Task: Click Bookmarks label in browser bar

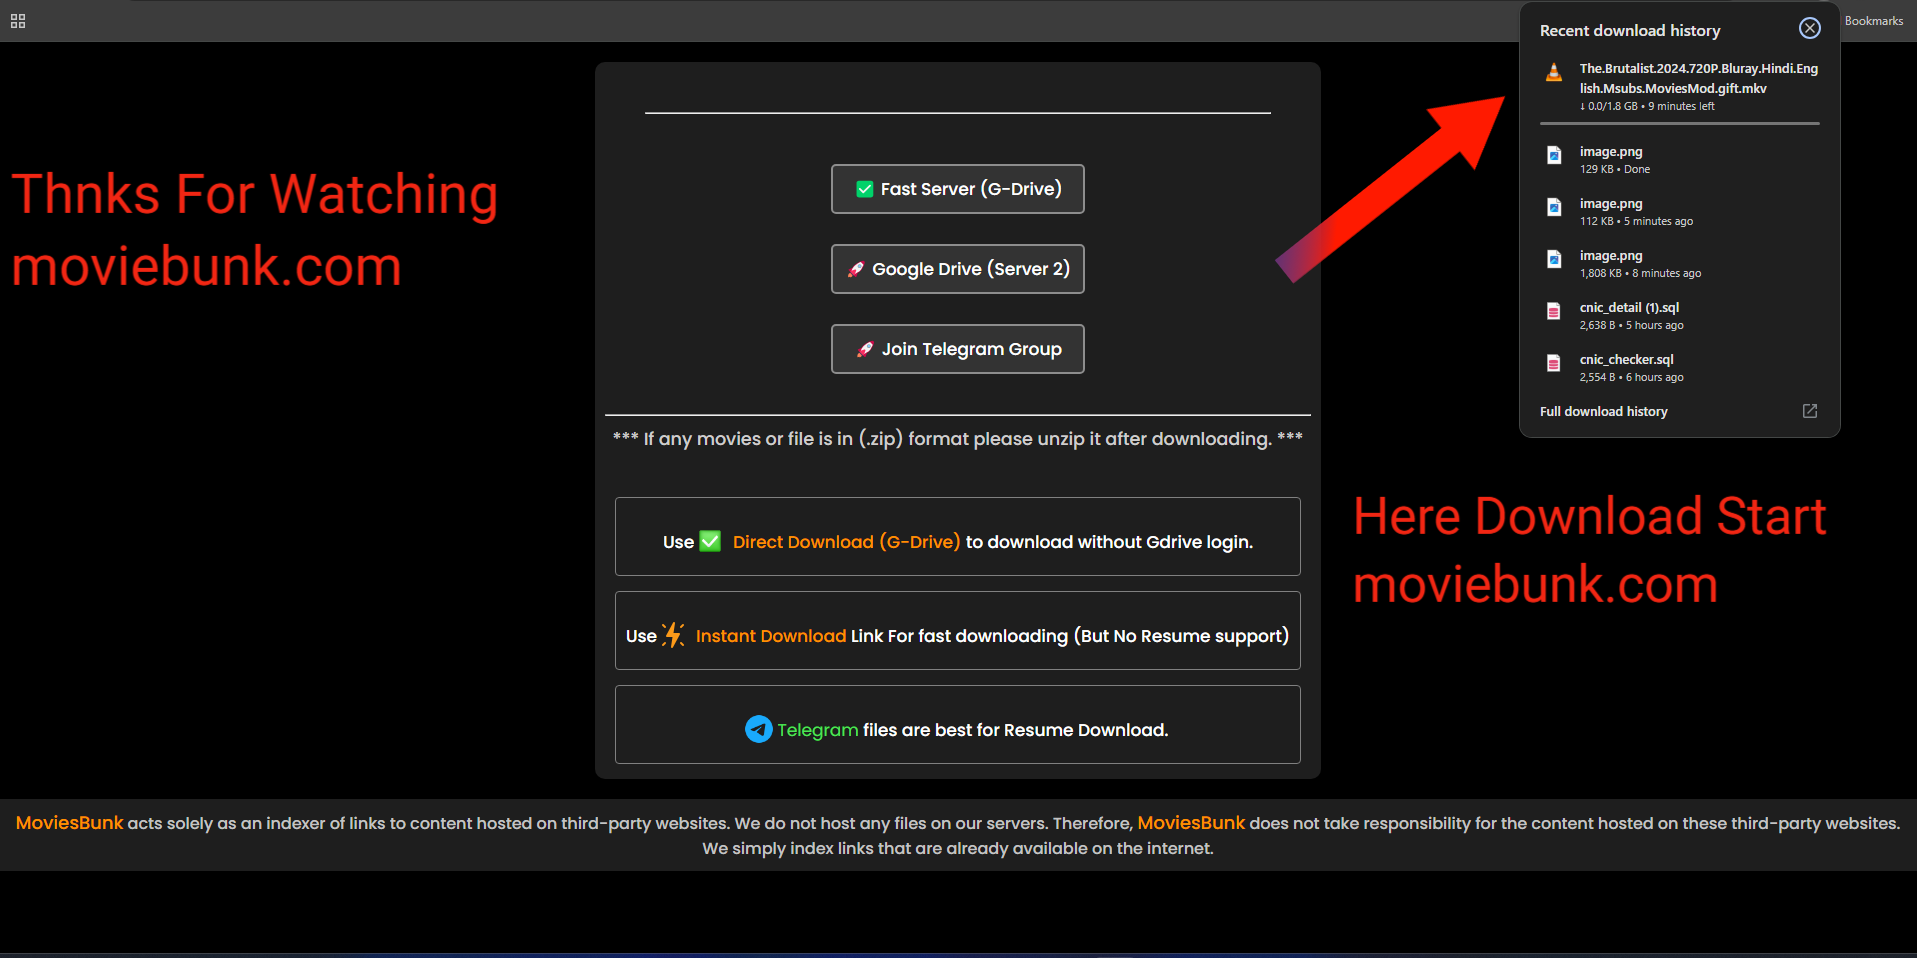Action: click(x=1873, y=21)
